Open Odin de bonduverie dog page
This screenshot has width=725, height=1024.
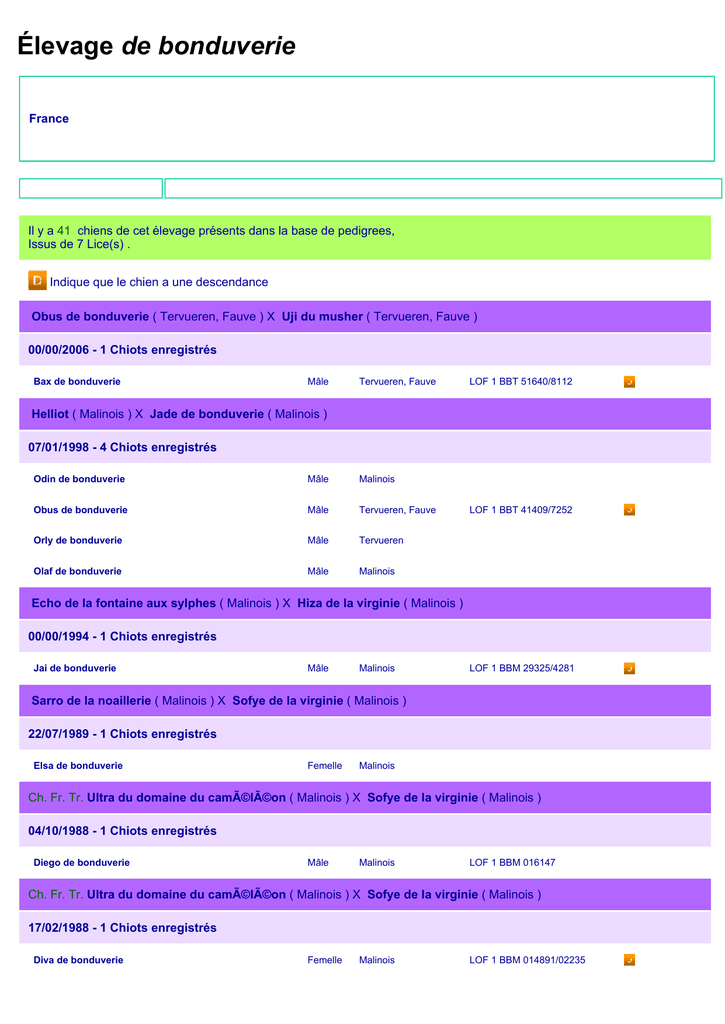tap(79, 479)
